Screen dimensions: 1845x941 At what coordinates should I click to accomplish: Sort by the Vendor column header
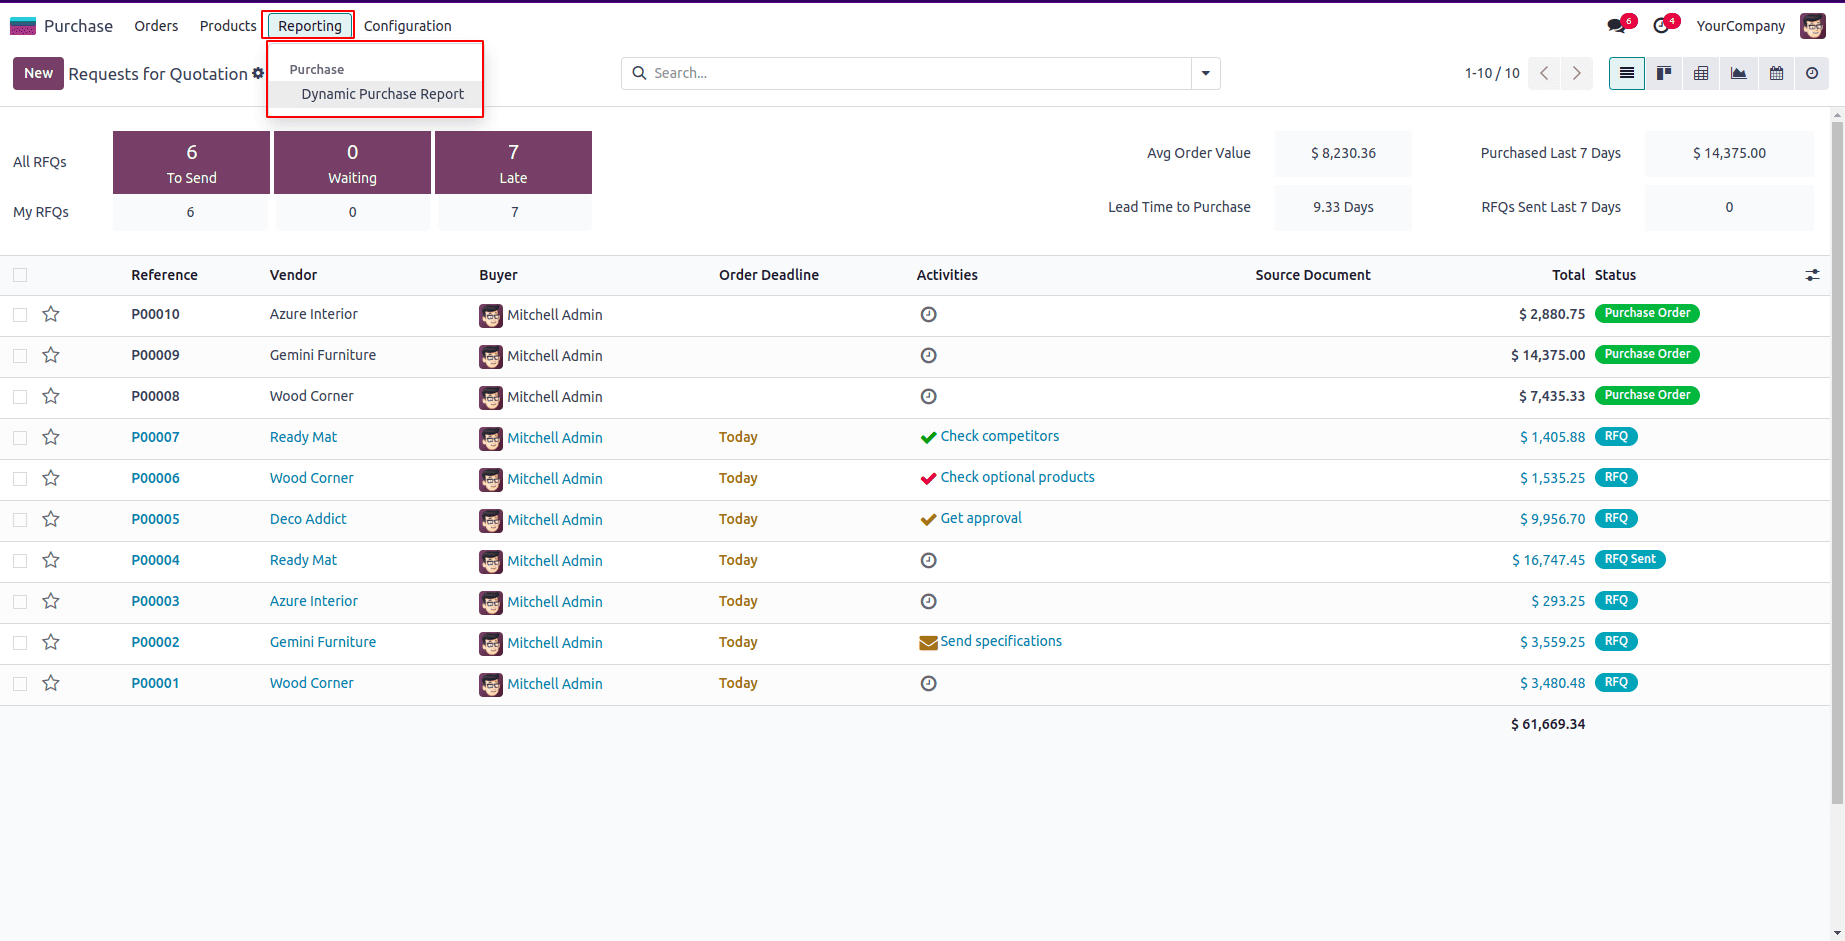pos(293,275)
